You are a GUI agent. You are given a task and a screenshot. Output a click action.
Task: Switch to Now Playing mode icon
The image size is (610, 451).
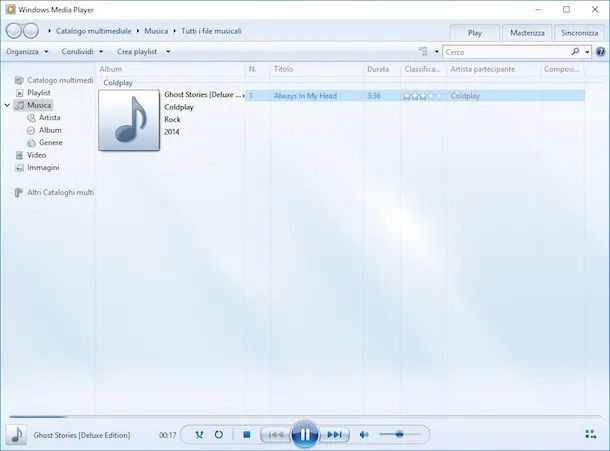tap(591, 434)
